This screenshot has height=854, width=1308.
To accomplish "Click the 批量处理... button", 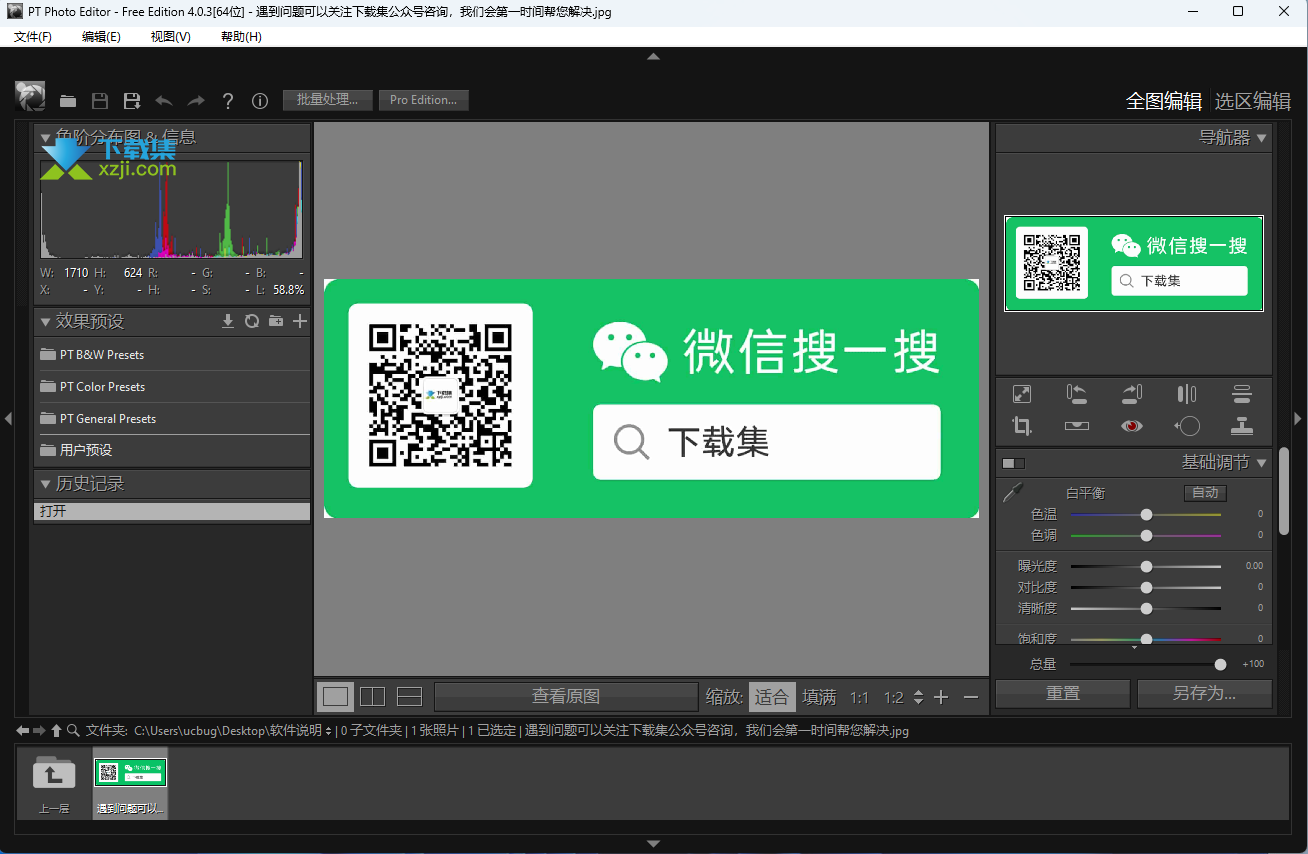I will click(328, 100).
